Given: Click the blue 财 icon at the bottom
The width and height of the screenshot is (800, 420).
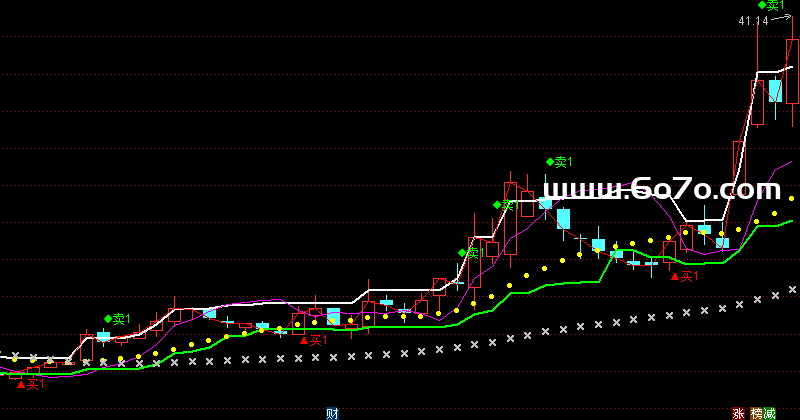Looking at the screenshot, I should pos(332,412).
